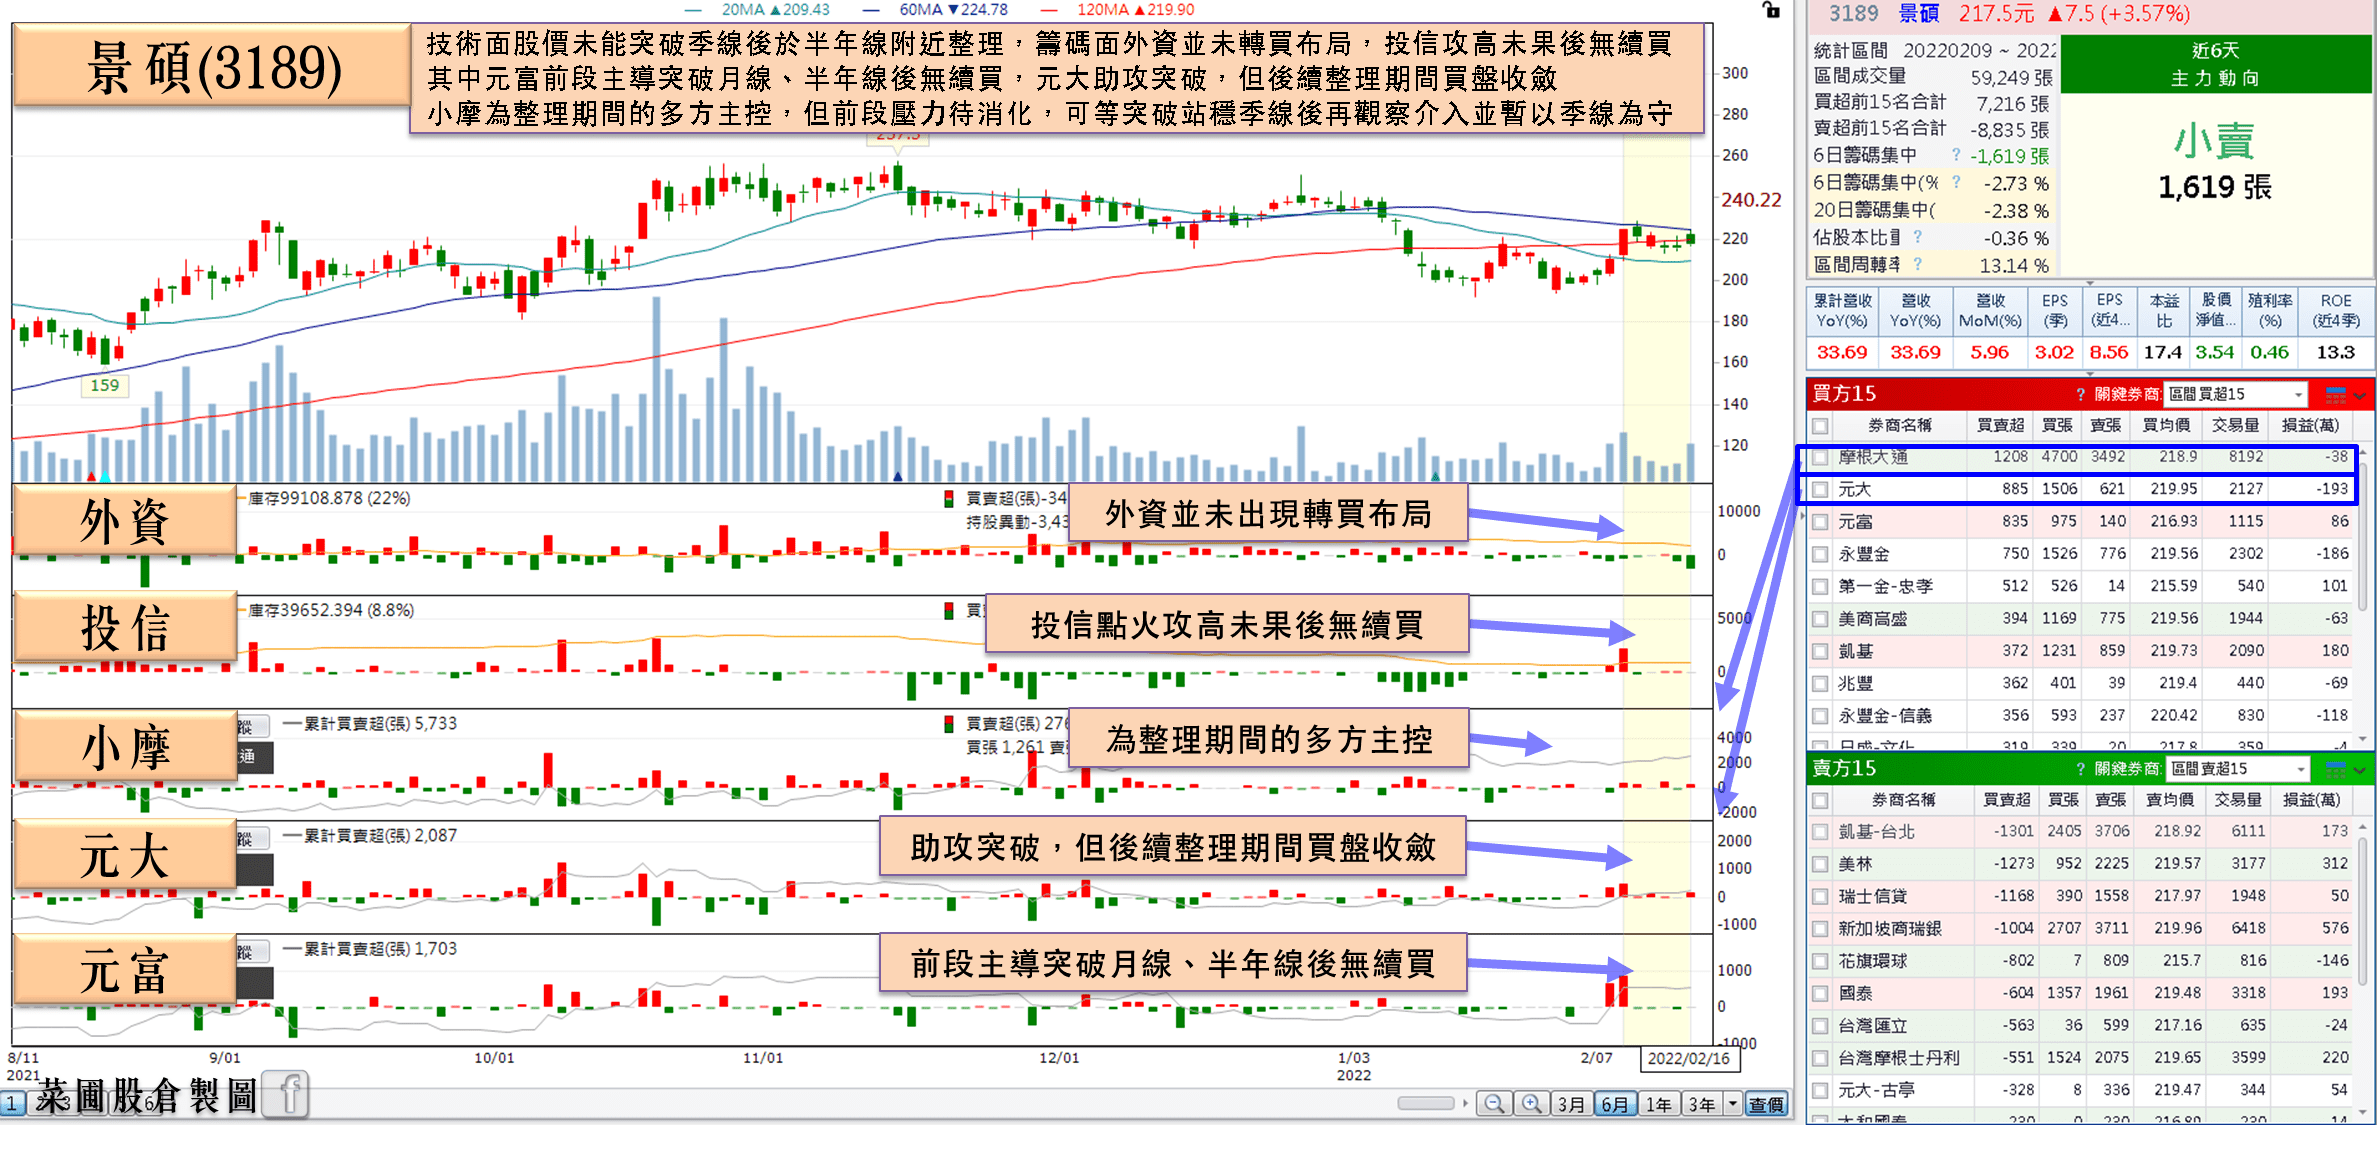The width and height of the screenshot is (2377, 1149).
Task: Click help icon beside 買方15 關鍵券商
Action: click(2081, 394)
